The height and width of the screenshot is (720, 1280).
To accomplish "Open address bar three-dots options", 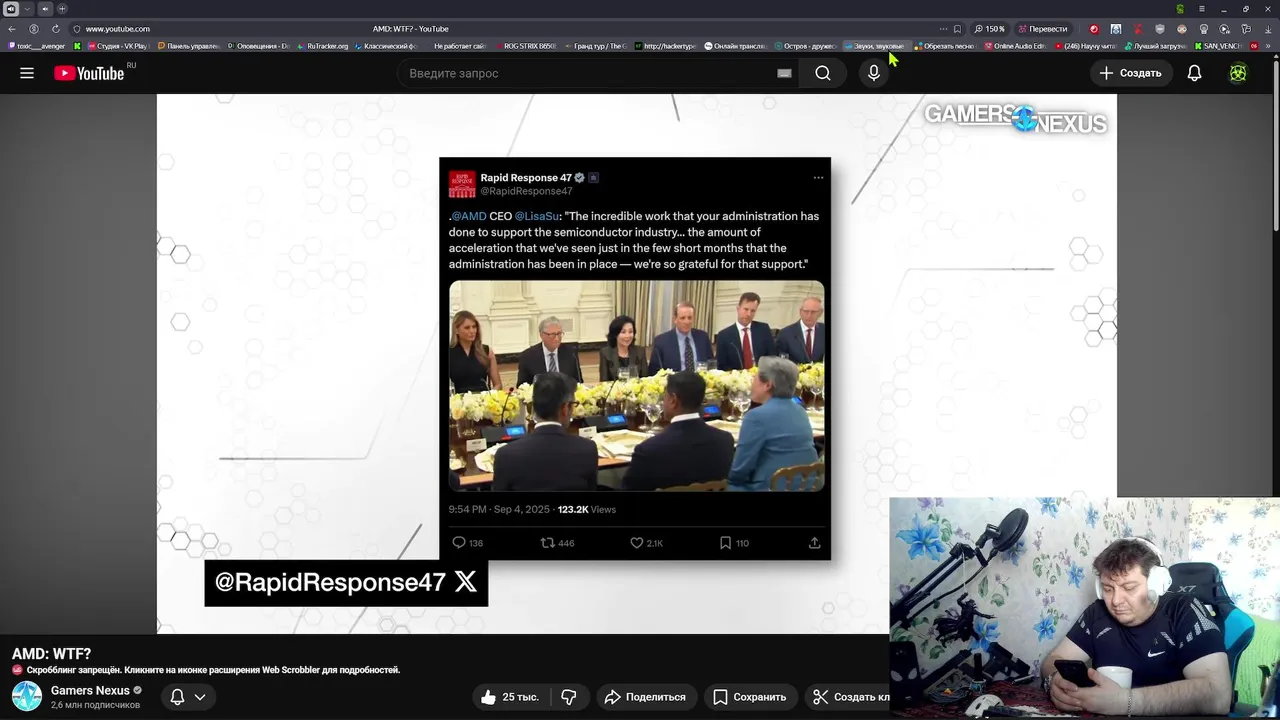I will pyautogui.click(x=942, y=29).
